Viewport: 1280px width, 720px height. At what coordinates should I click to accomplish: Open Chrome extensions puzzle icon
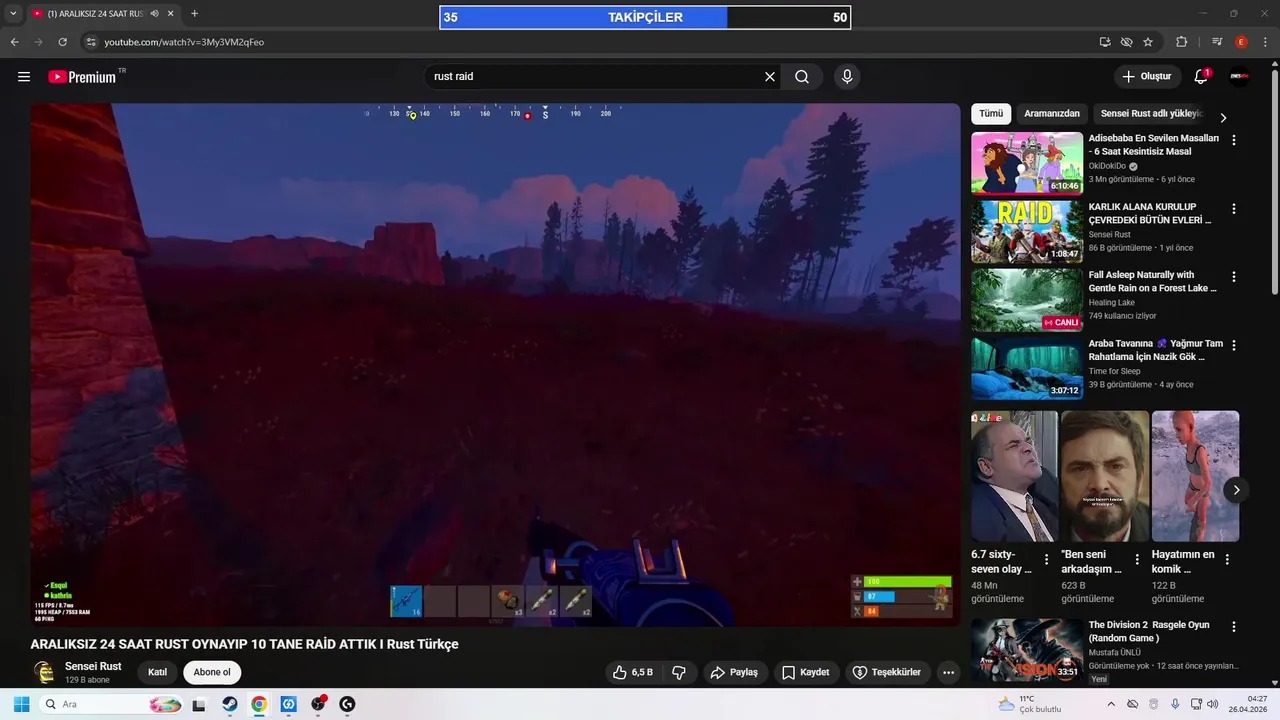pos(1182,42)
